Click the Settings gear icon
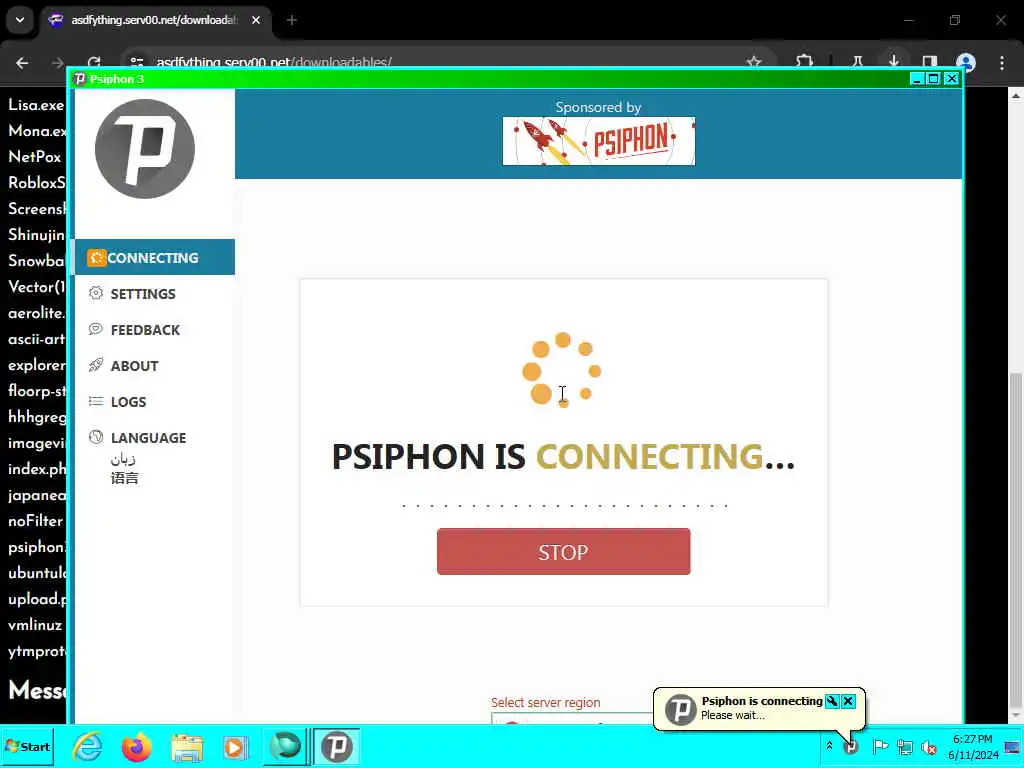 pos(96,293)
